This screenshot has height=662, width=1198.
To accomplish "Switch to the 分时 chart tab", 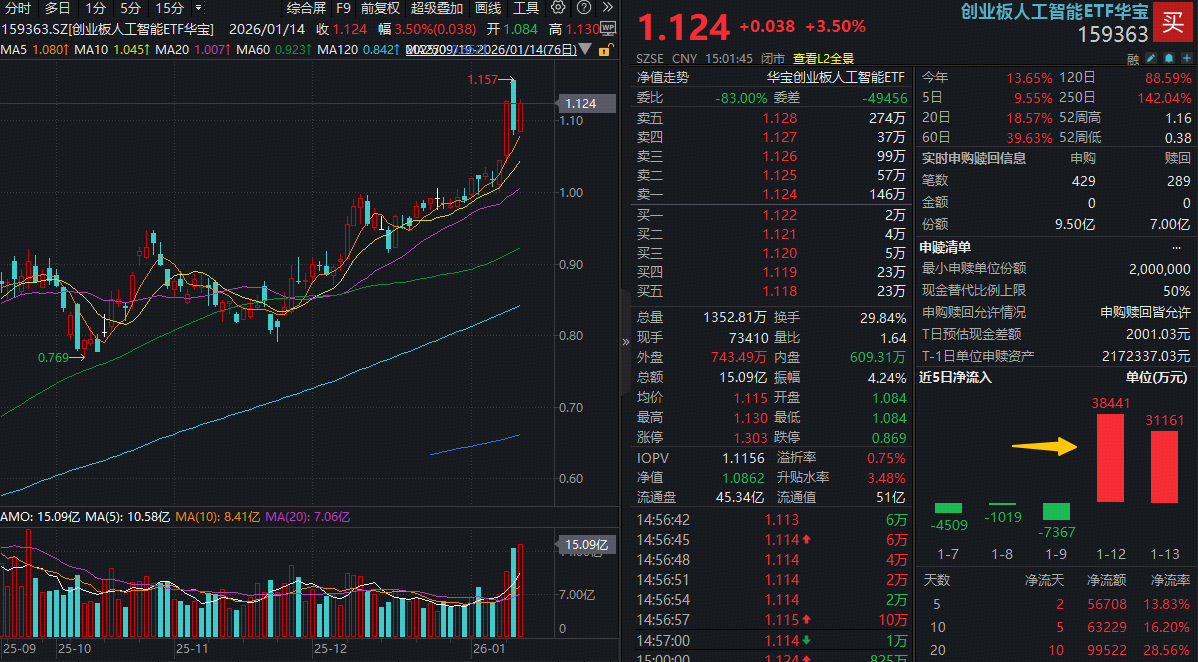I will pyautogui.click(x=18, y=8).
